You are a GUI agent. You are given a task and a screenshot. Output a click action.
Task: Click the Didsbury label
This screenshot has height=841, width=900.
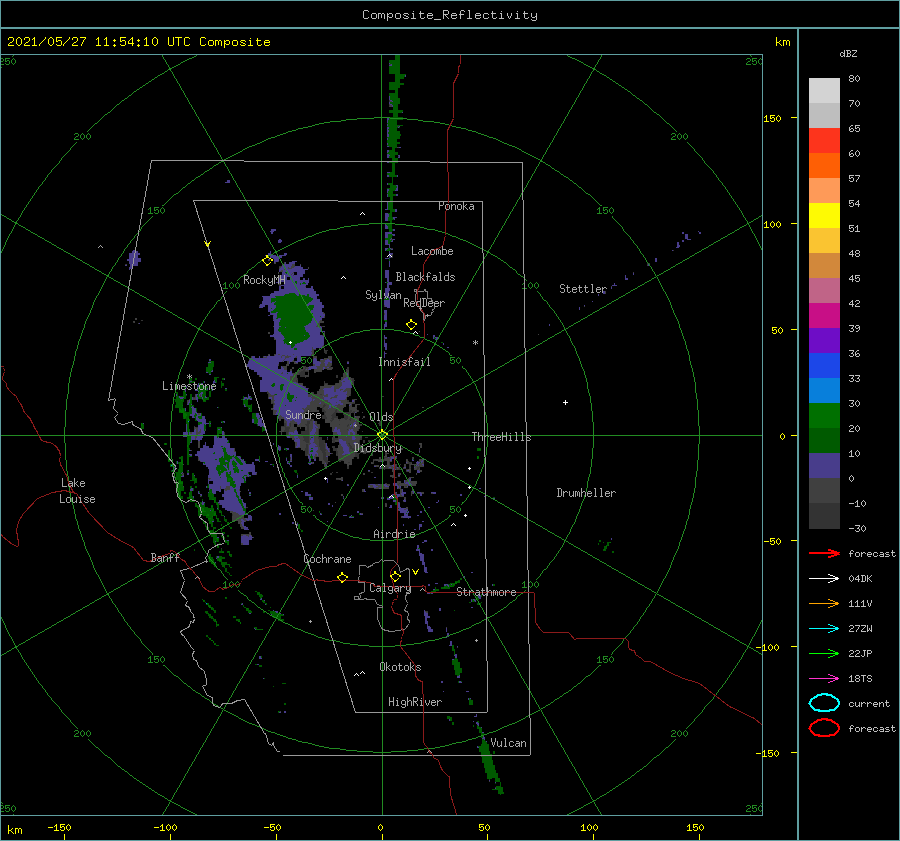(x=378, y=448)
